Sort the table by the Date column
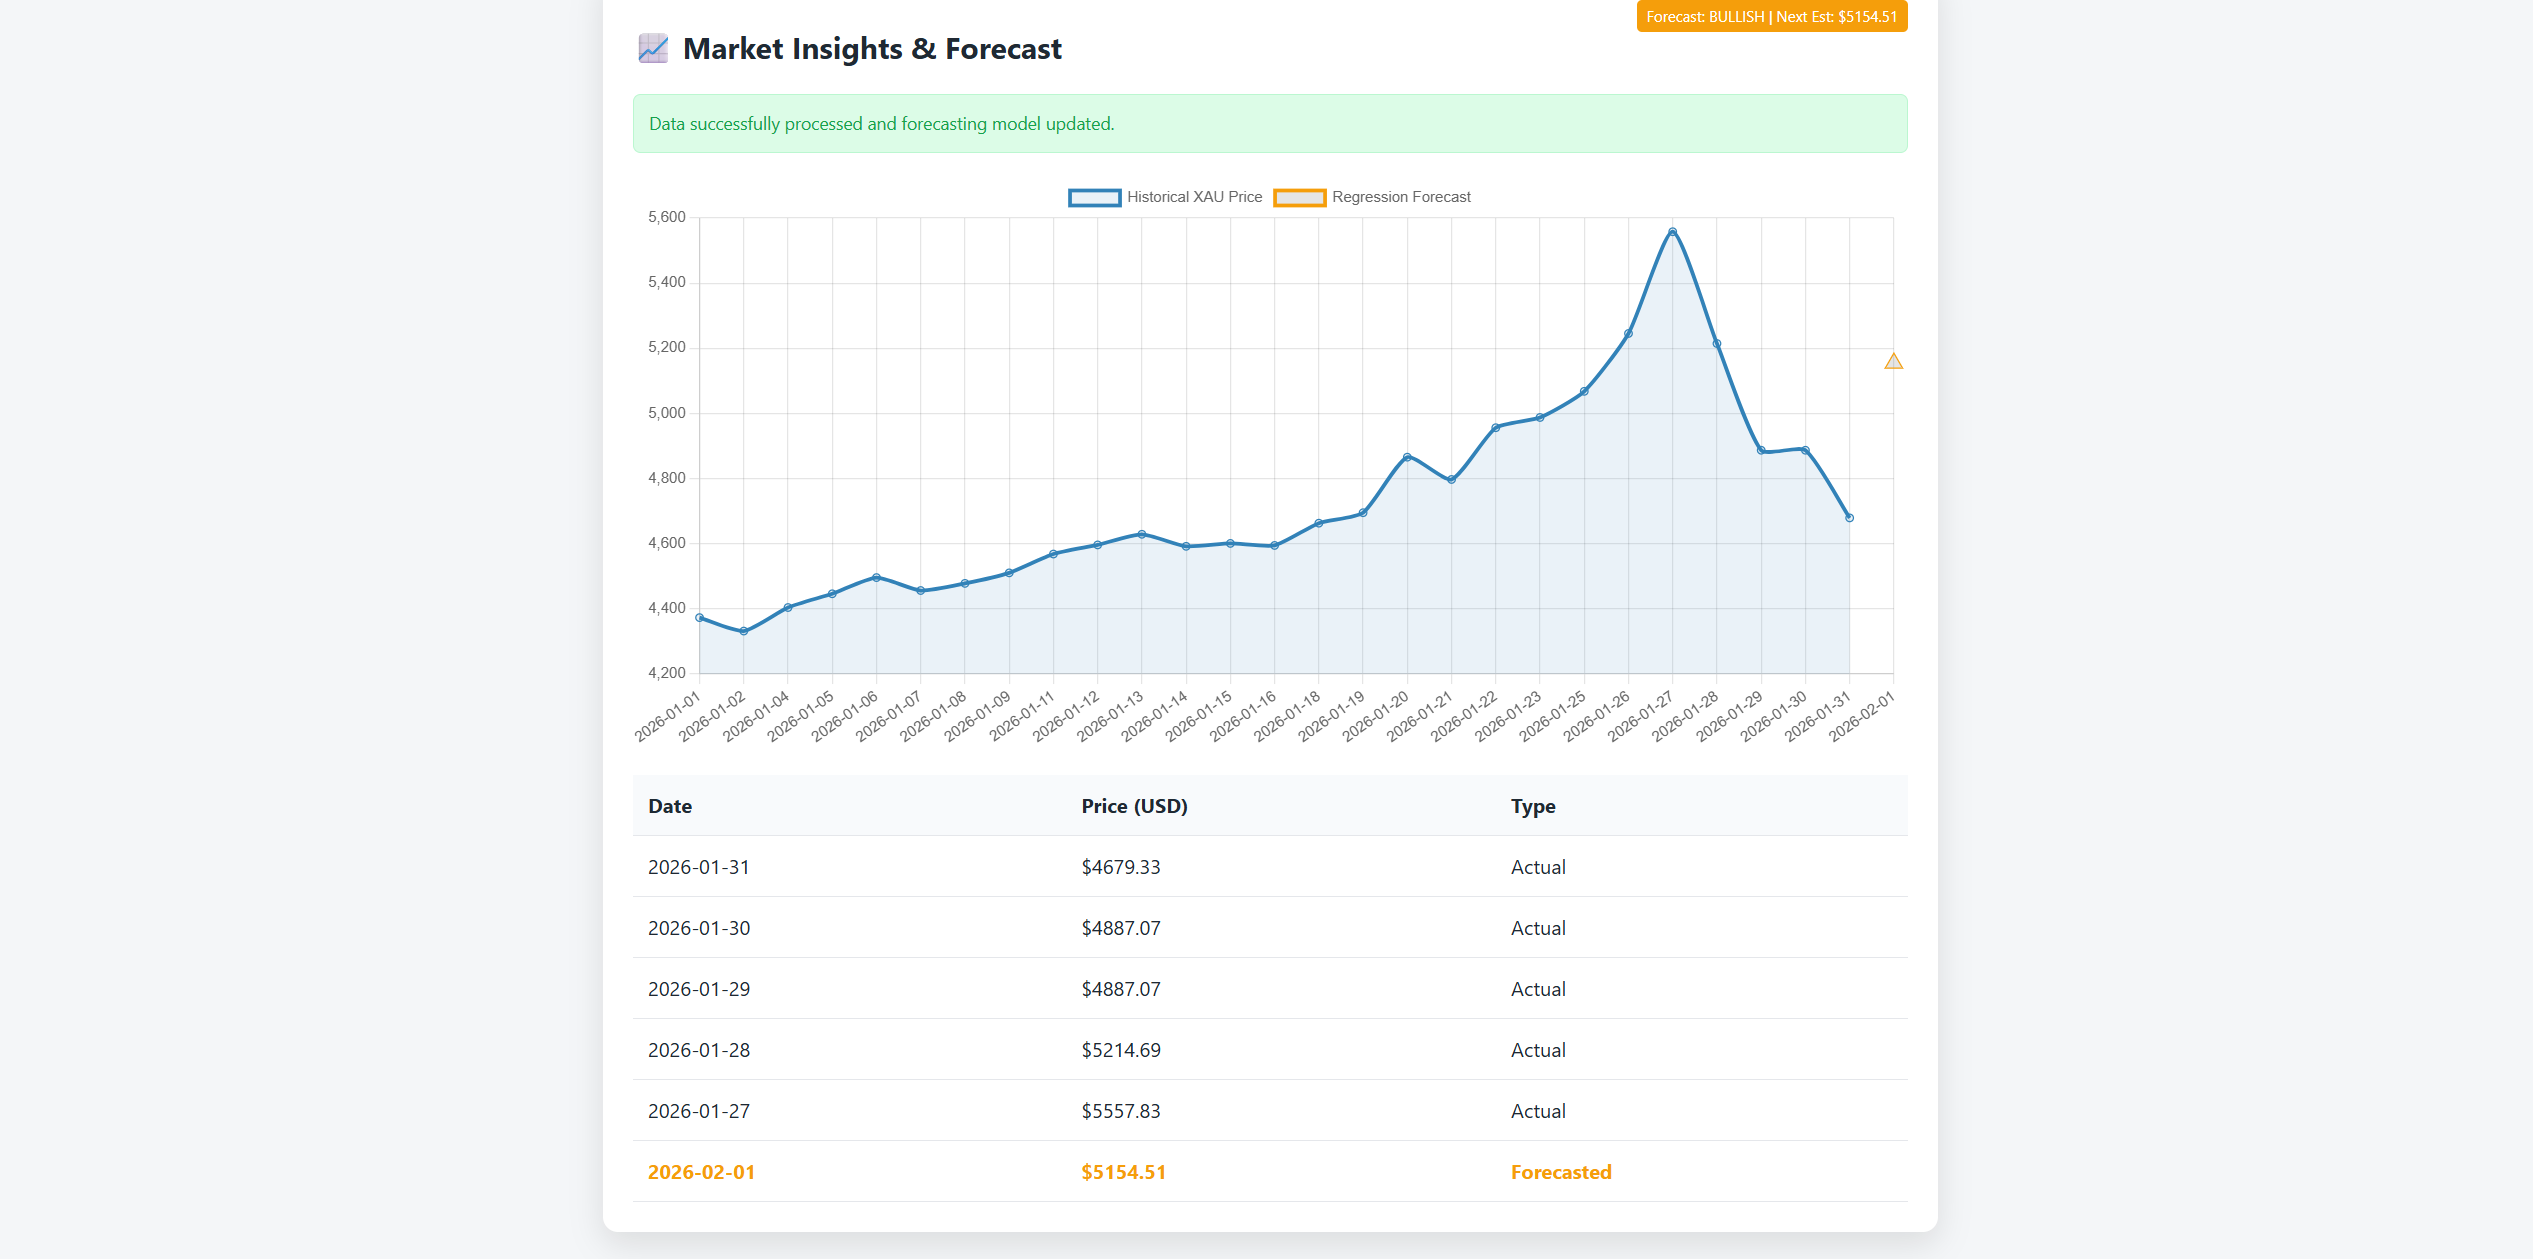The width and height of the screenshot is (2533, 1259). [669, 806]
